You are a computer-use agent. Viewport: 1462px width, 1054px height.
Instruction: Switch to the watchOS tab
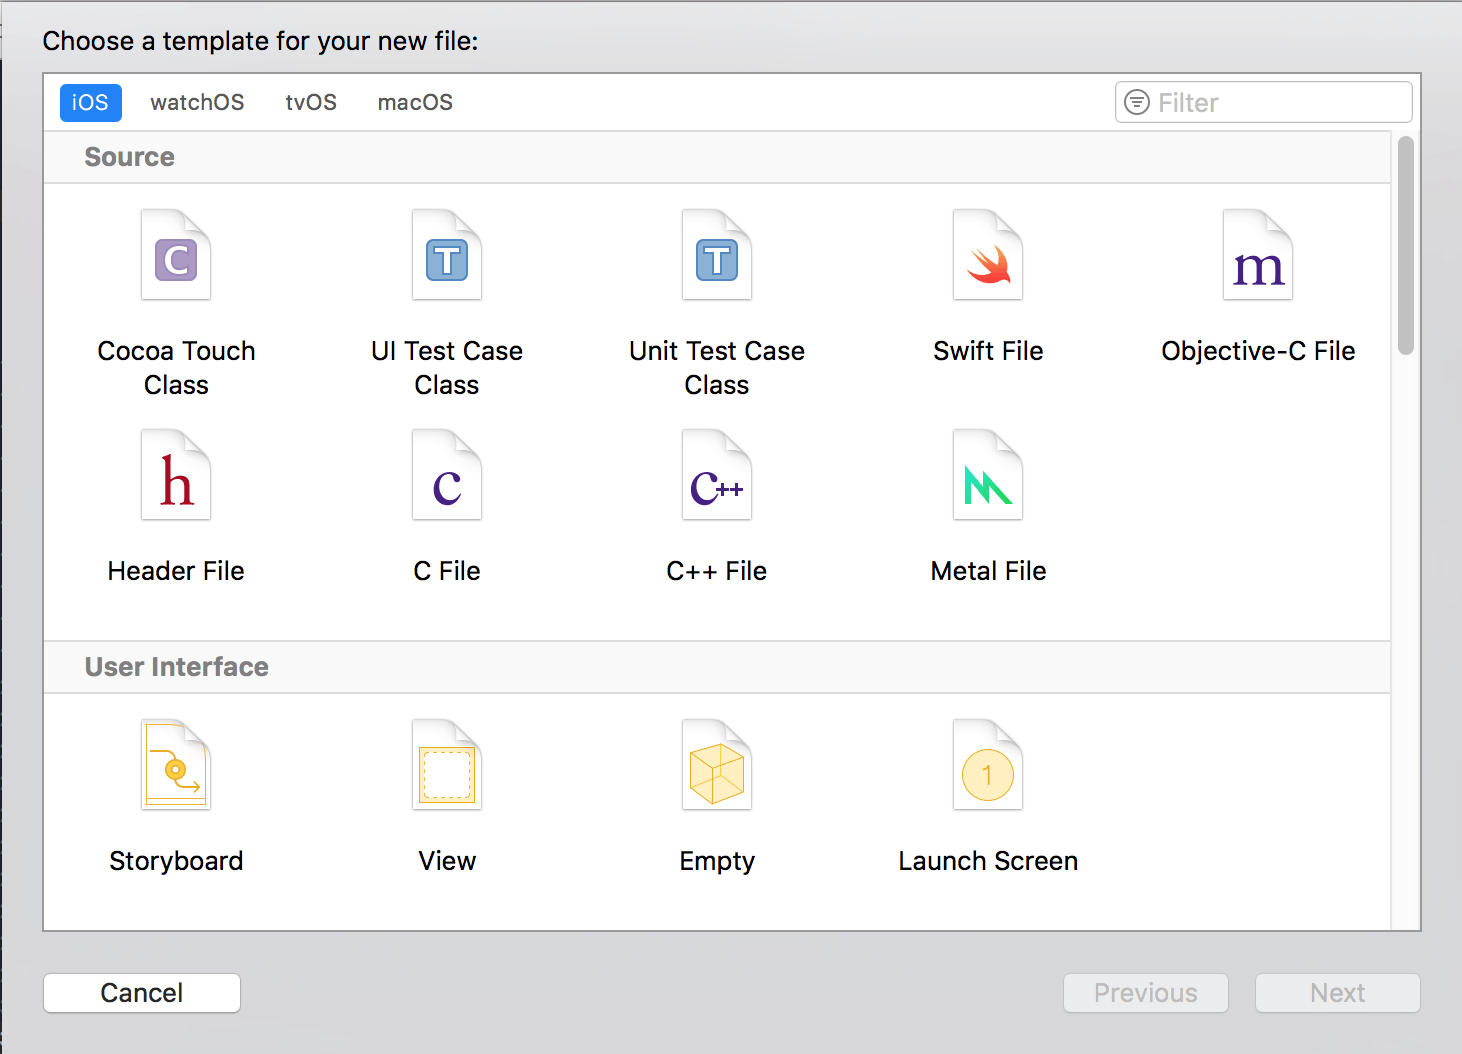tap(197, 103)
